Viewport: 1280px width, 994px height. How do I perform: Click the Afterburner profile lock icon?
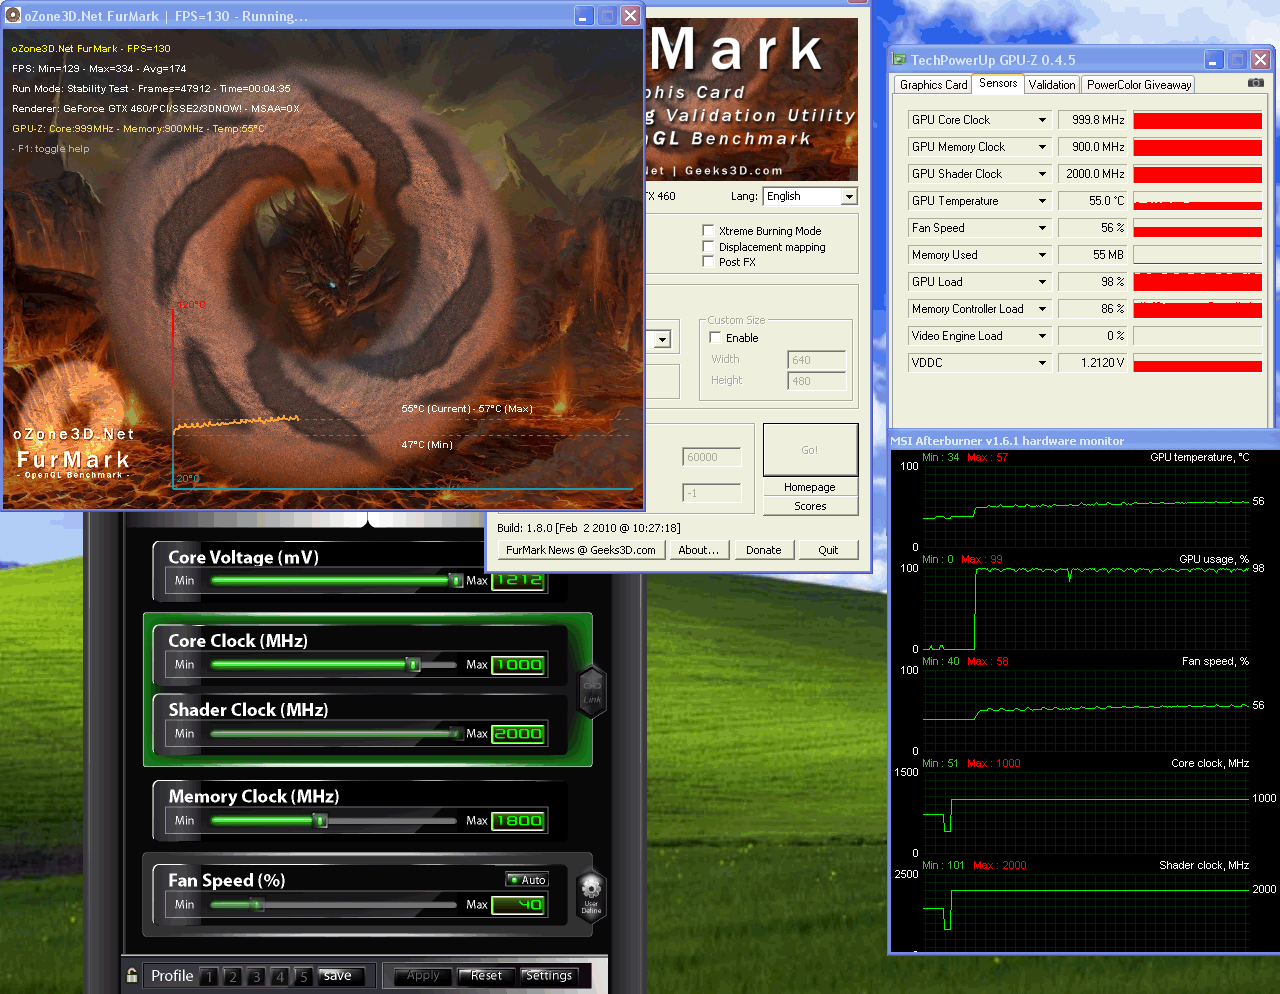tap(132, 975)
